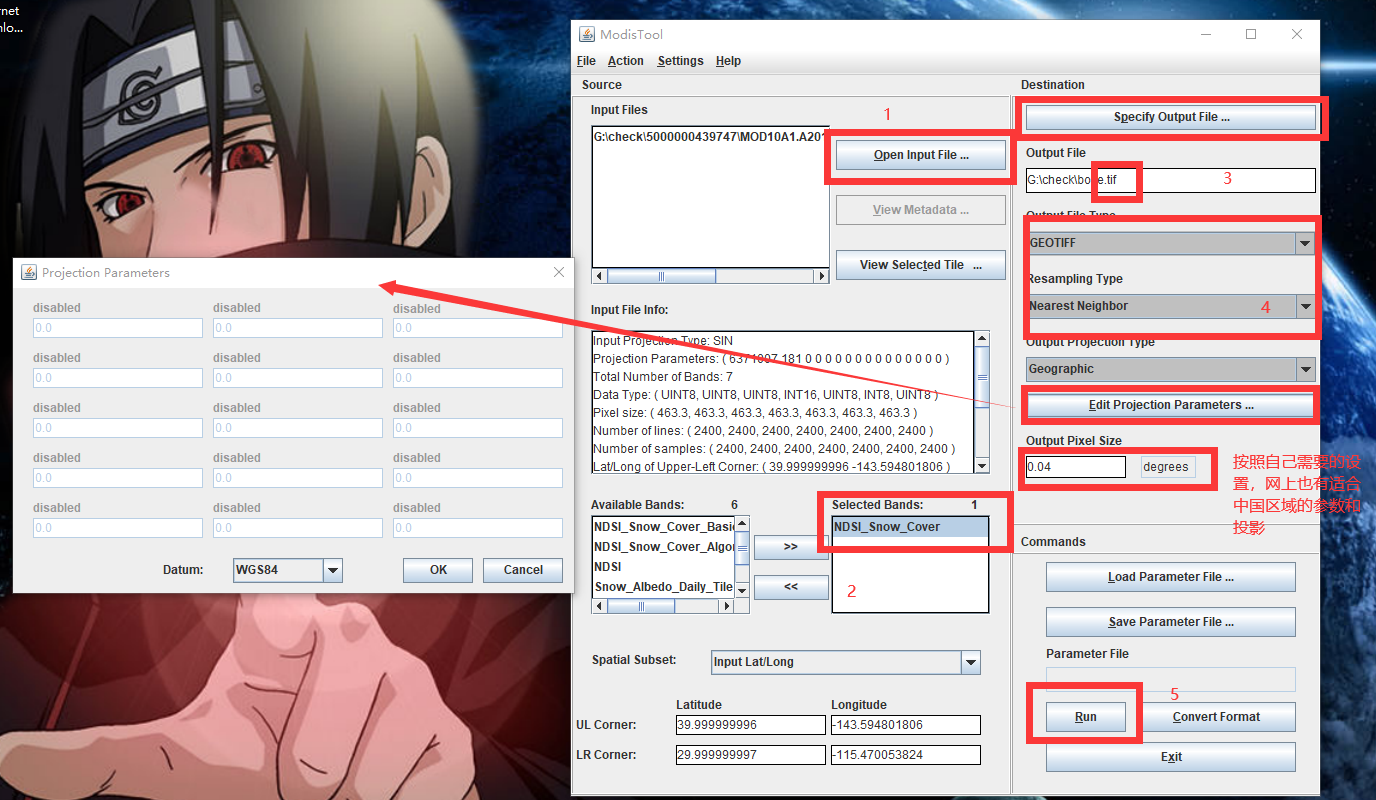This screenshot has width=1376, height=800.
Task: Click the LR Corner Latitude field
Action: click(x=750, y=755)
